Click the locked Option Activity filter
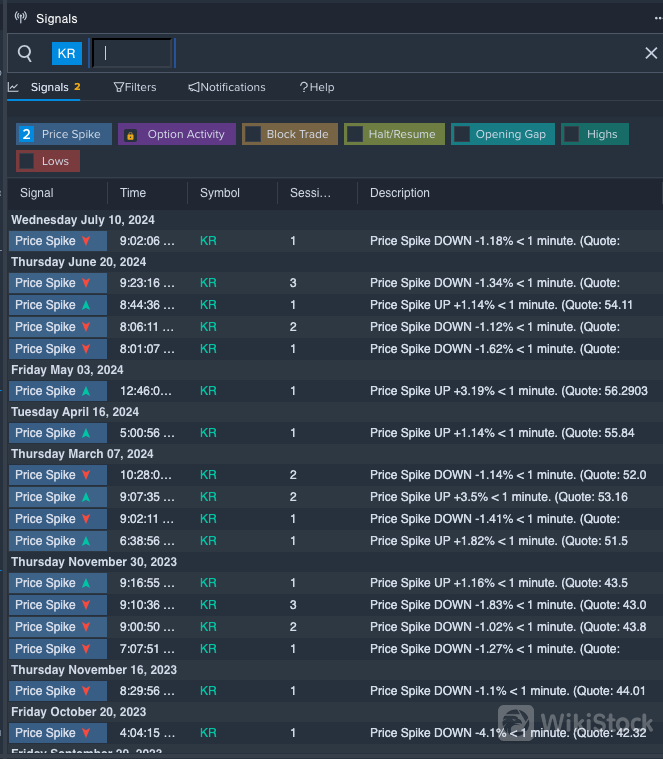 click(177, 134)
